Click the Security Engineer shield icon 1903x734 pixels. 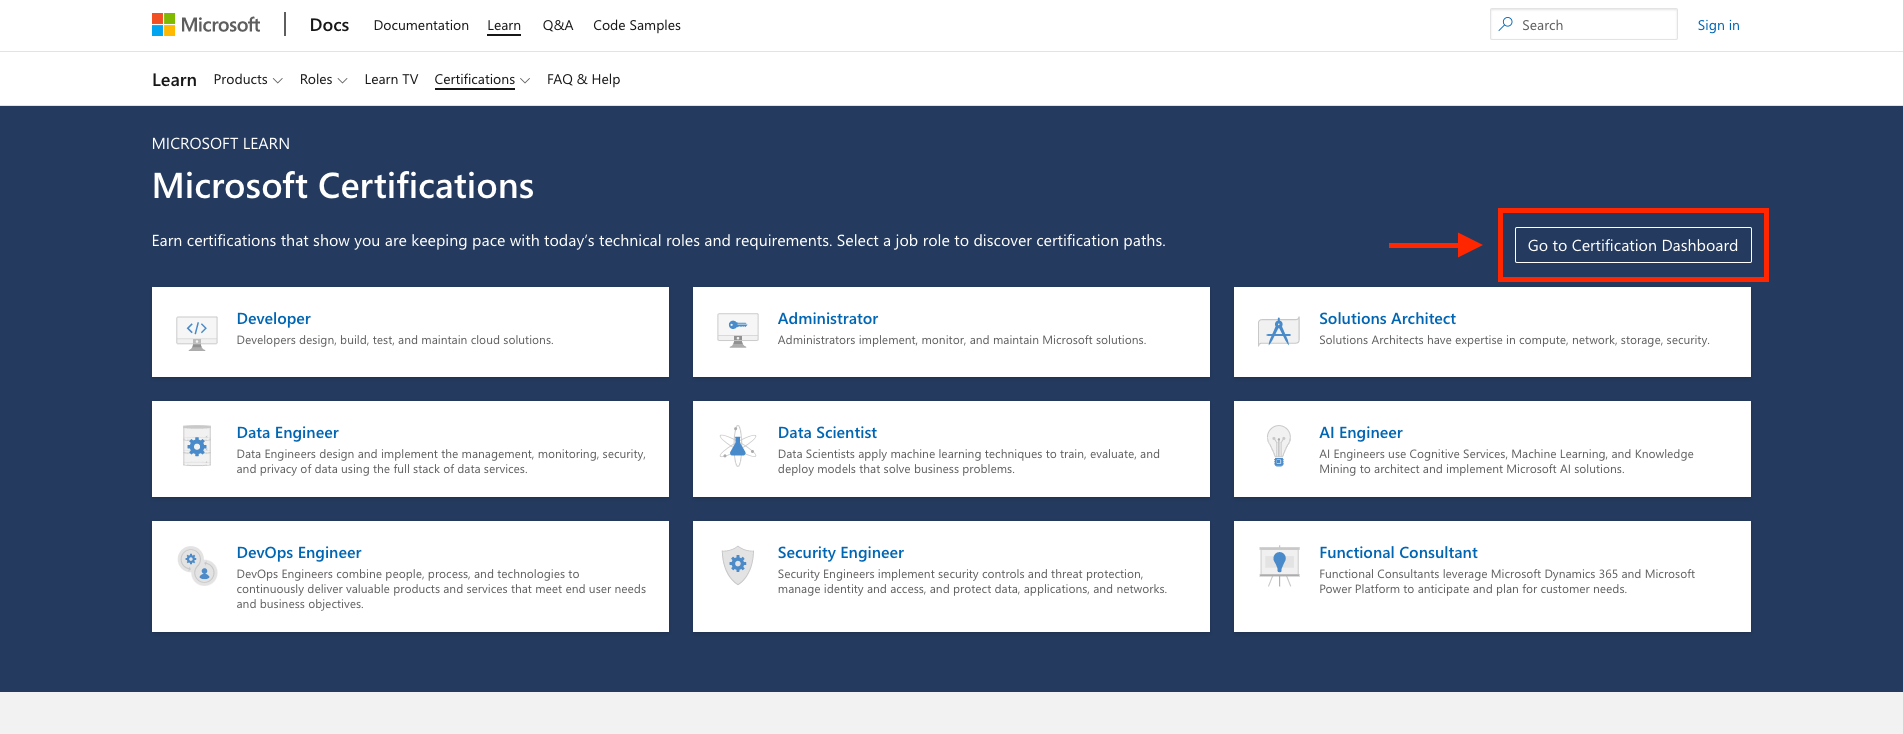(738, 565)
